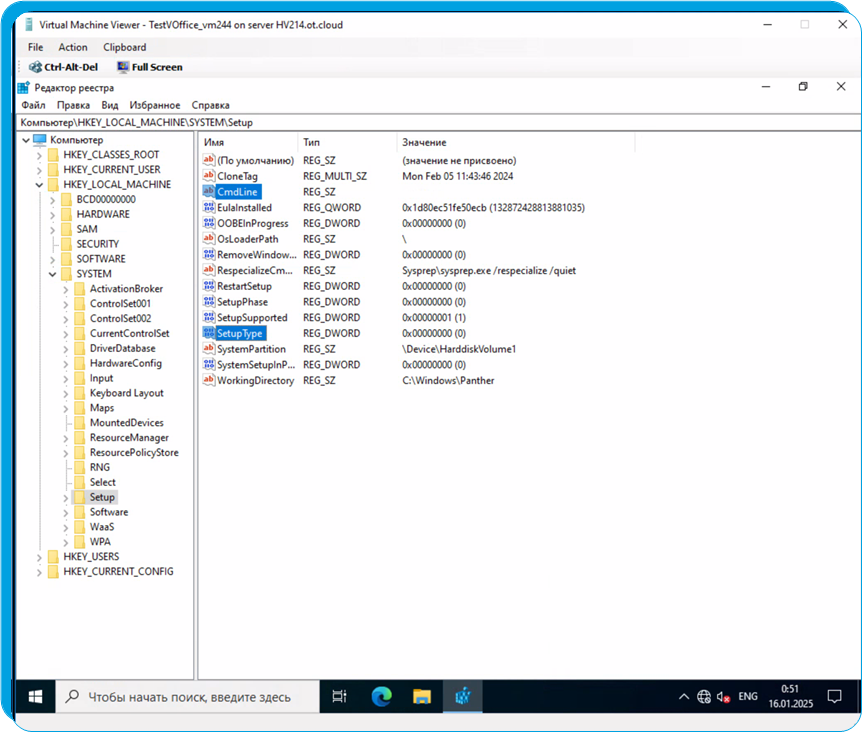The width and height of the screenshot is (862, 732).
Task: Select the SAM key folder icon
Action: 66,229
